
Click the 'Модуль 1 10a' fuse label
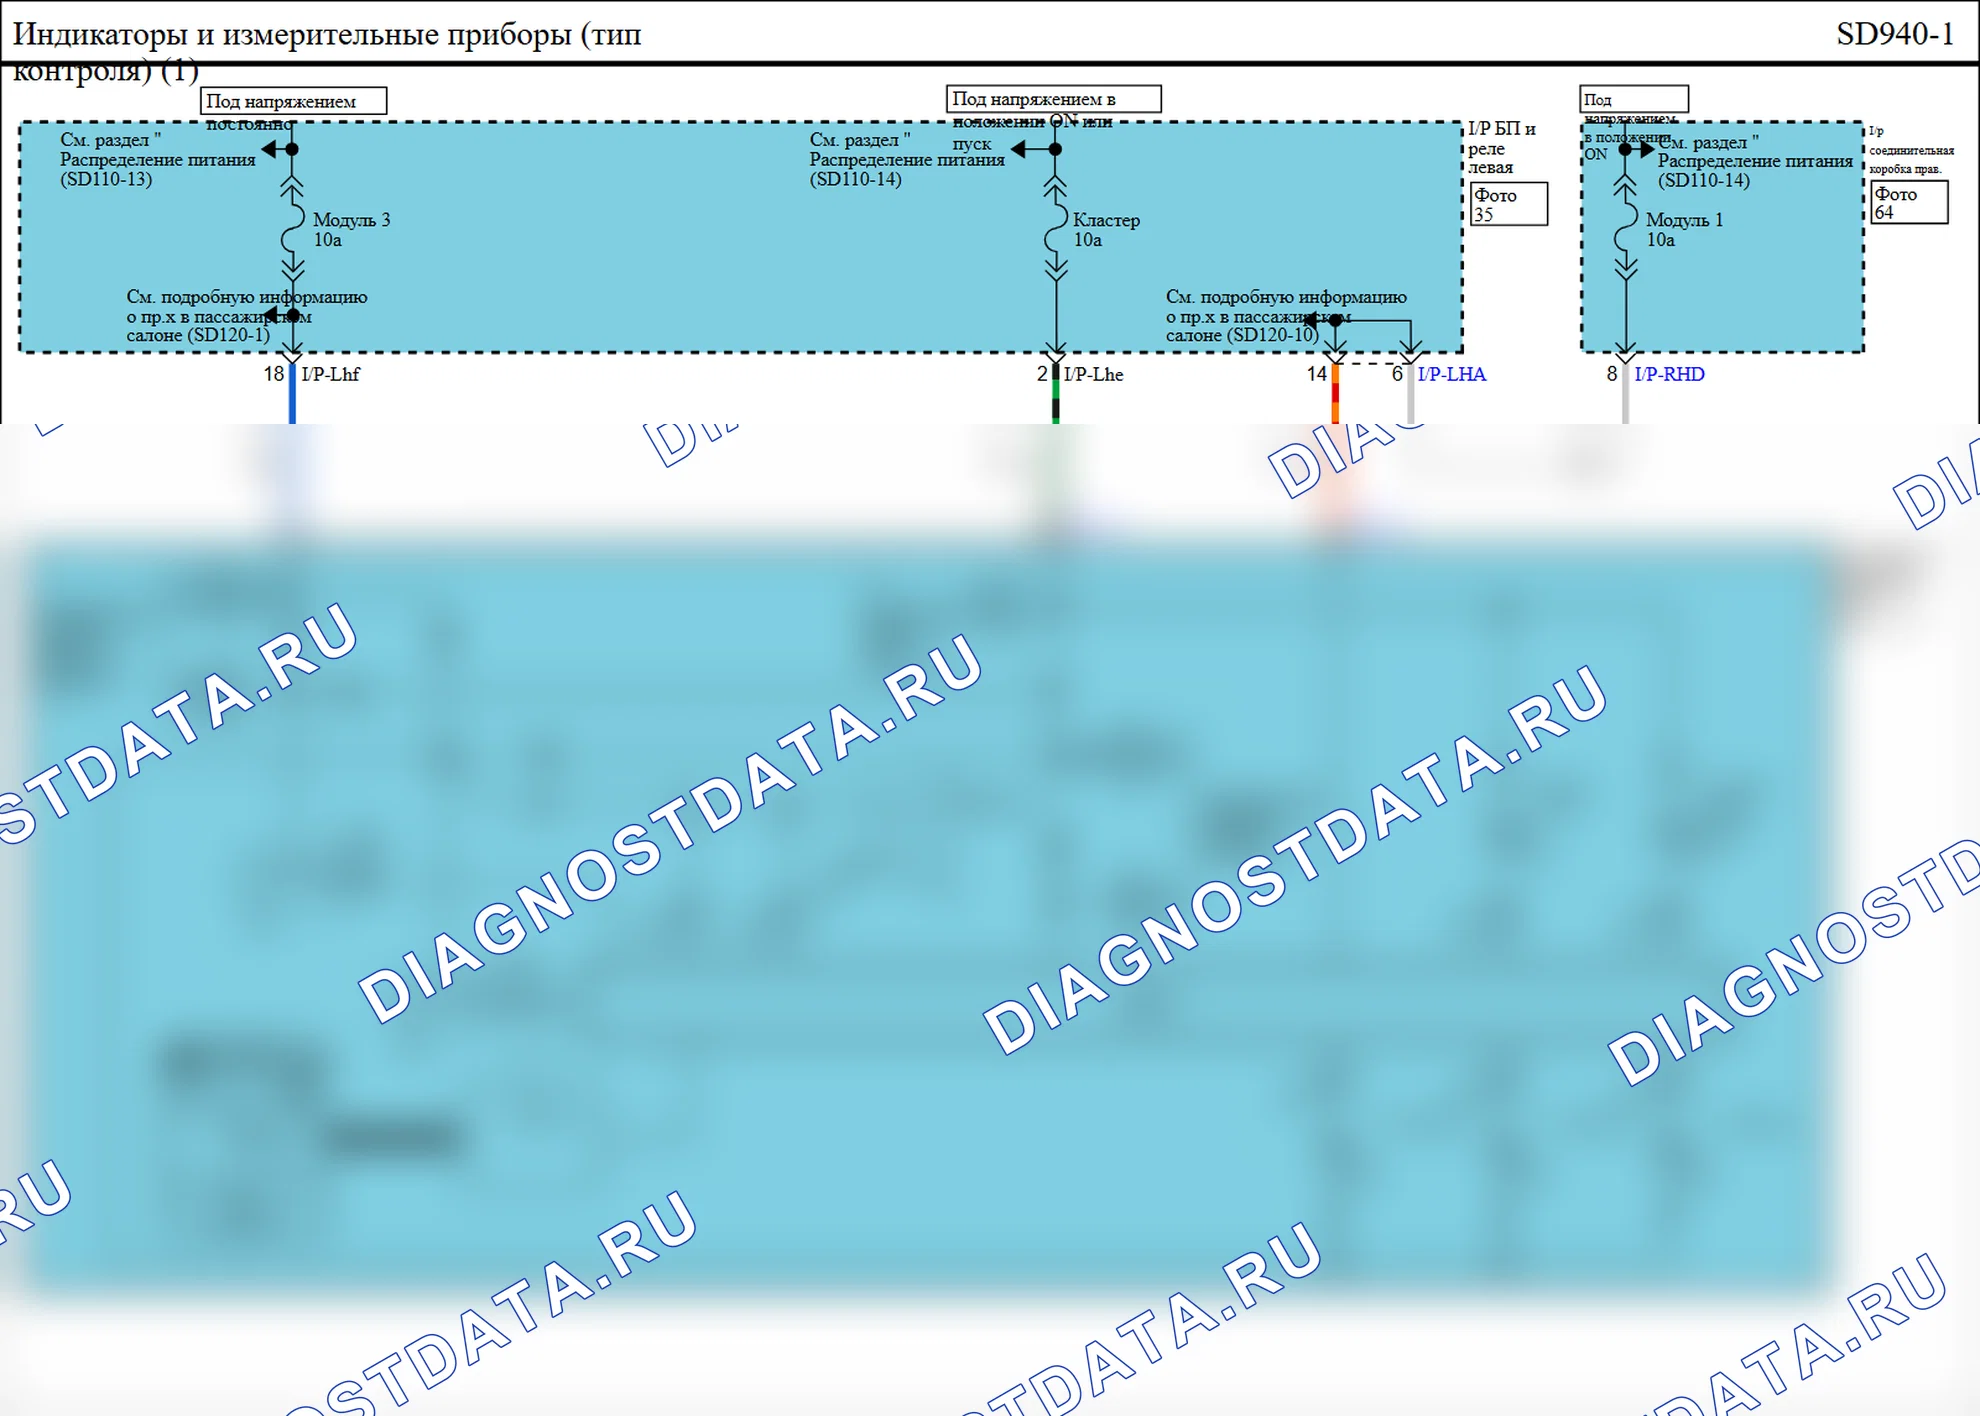[x=1684, y=229]
